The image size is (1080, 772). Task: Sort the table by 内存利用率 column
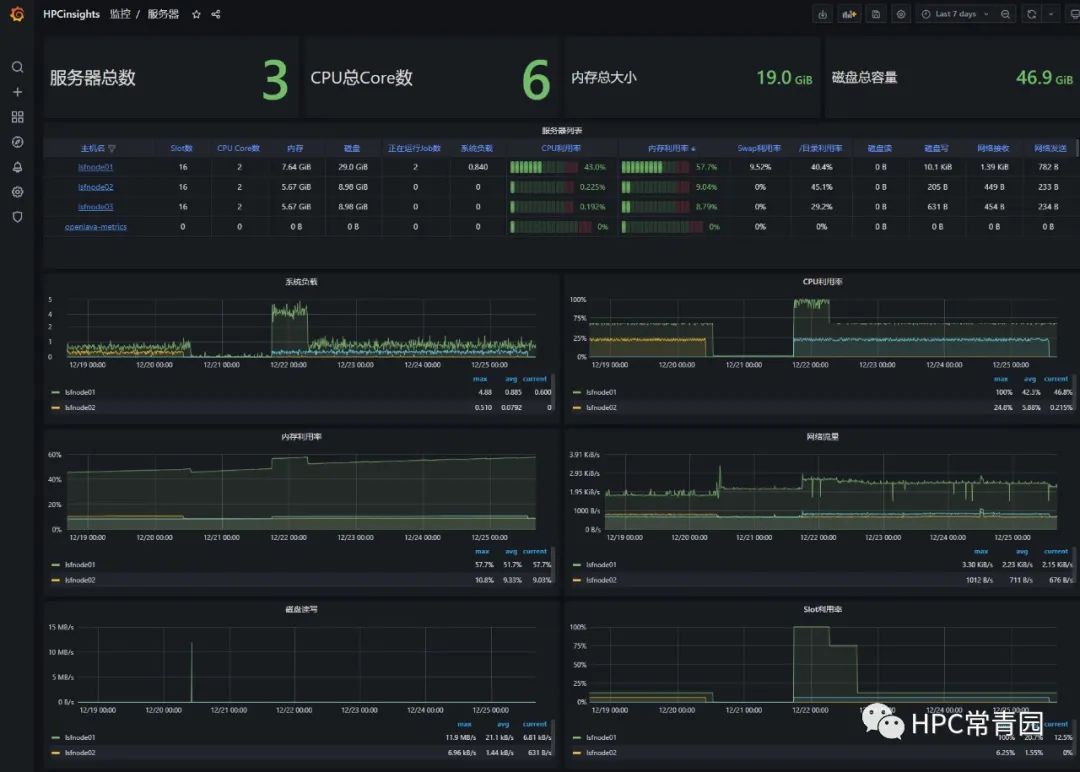[668, 148]
